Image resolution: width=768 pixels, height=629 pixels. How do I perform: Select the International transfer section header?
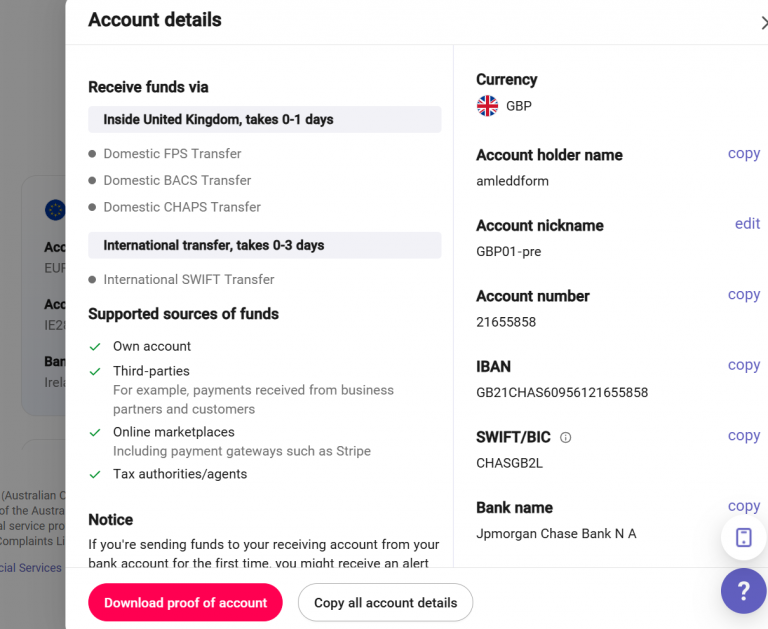[264, 245]
